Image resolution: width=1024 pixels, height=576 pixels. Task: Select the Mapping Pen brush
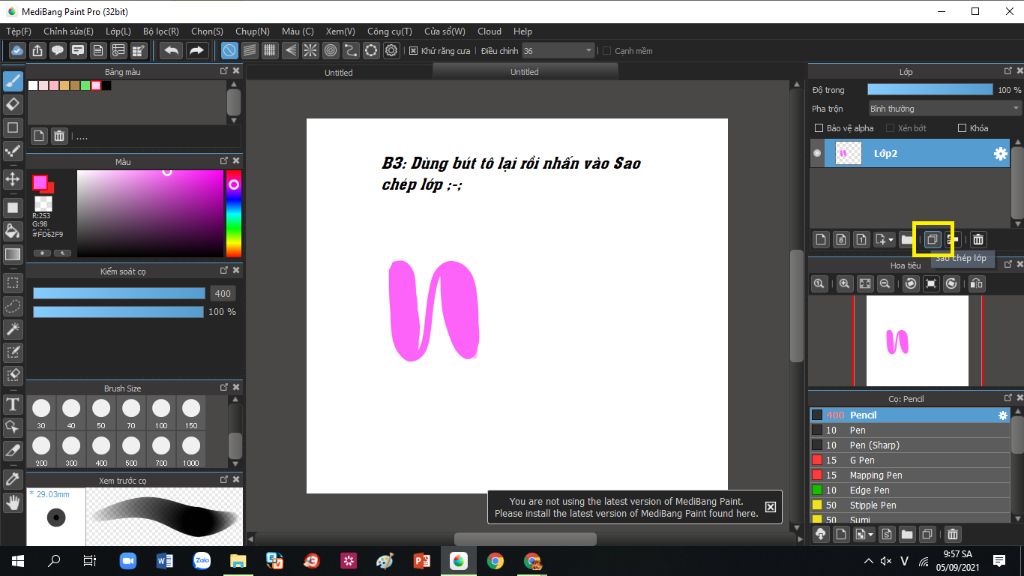coord(910,475)
